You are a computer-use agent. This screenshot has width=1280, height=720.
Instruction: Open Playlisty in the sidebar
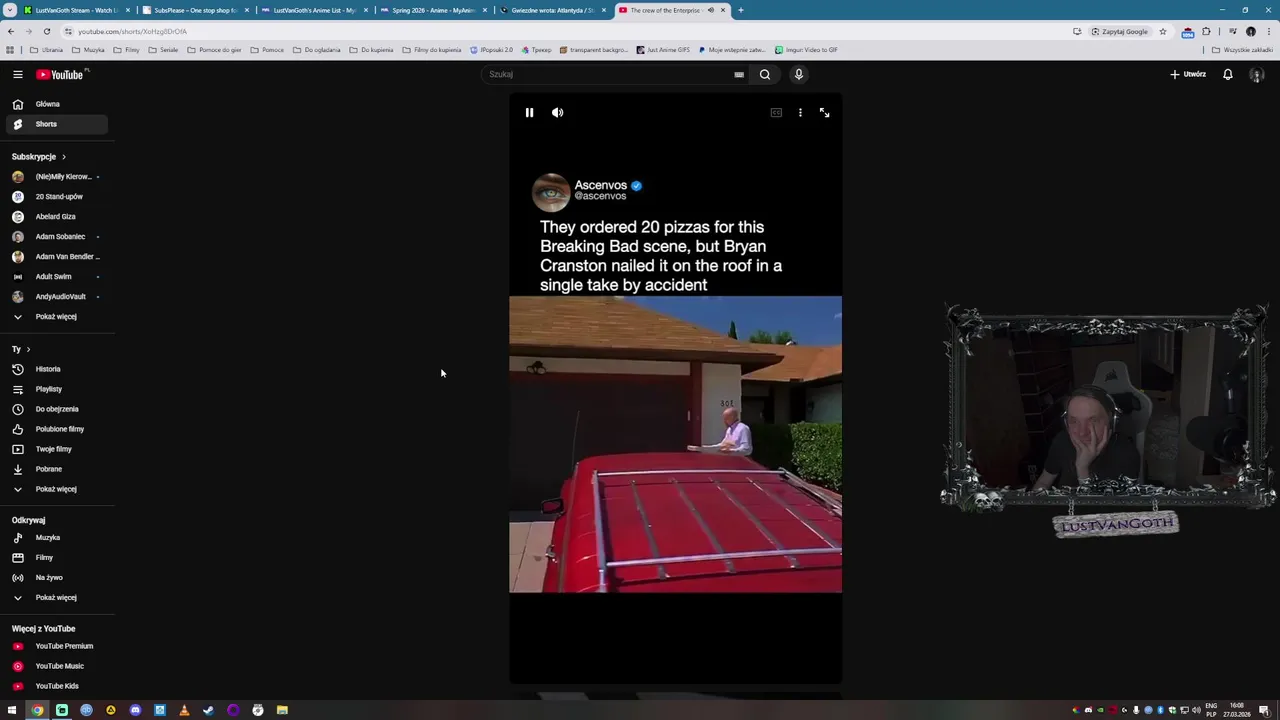(x=55, y=389)
